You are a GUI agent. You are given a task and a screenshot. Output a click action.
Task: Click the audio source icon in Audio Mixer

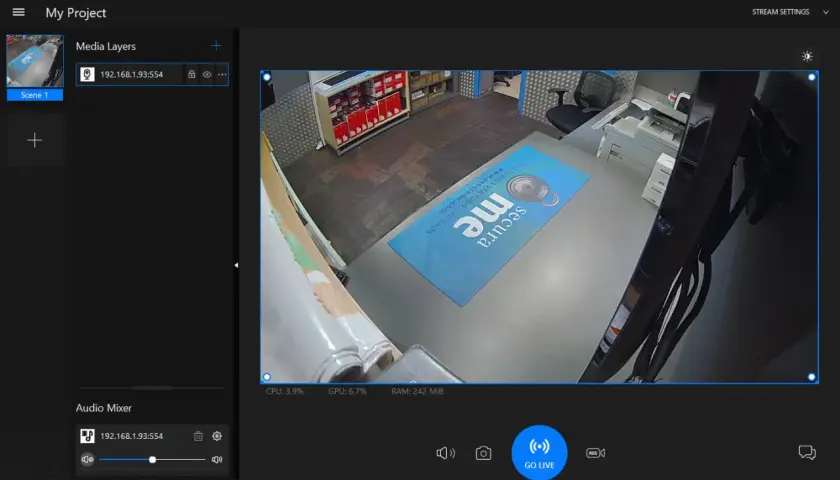[x=87, y=436]
